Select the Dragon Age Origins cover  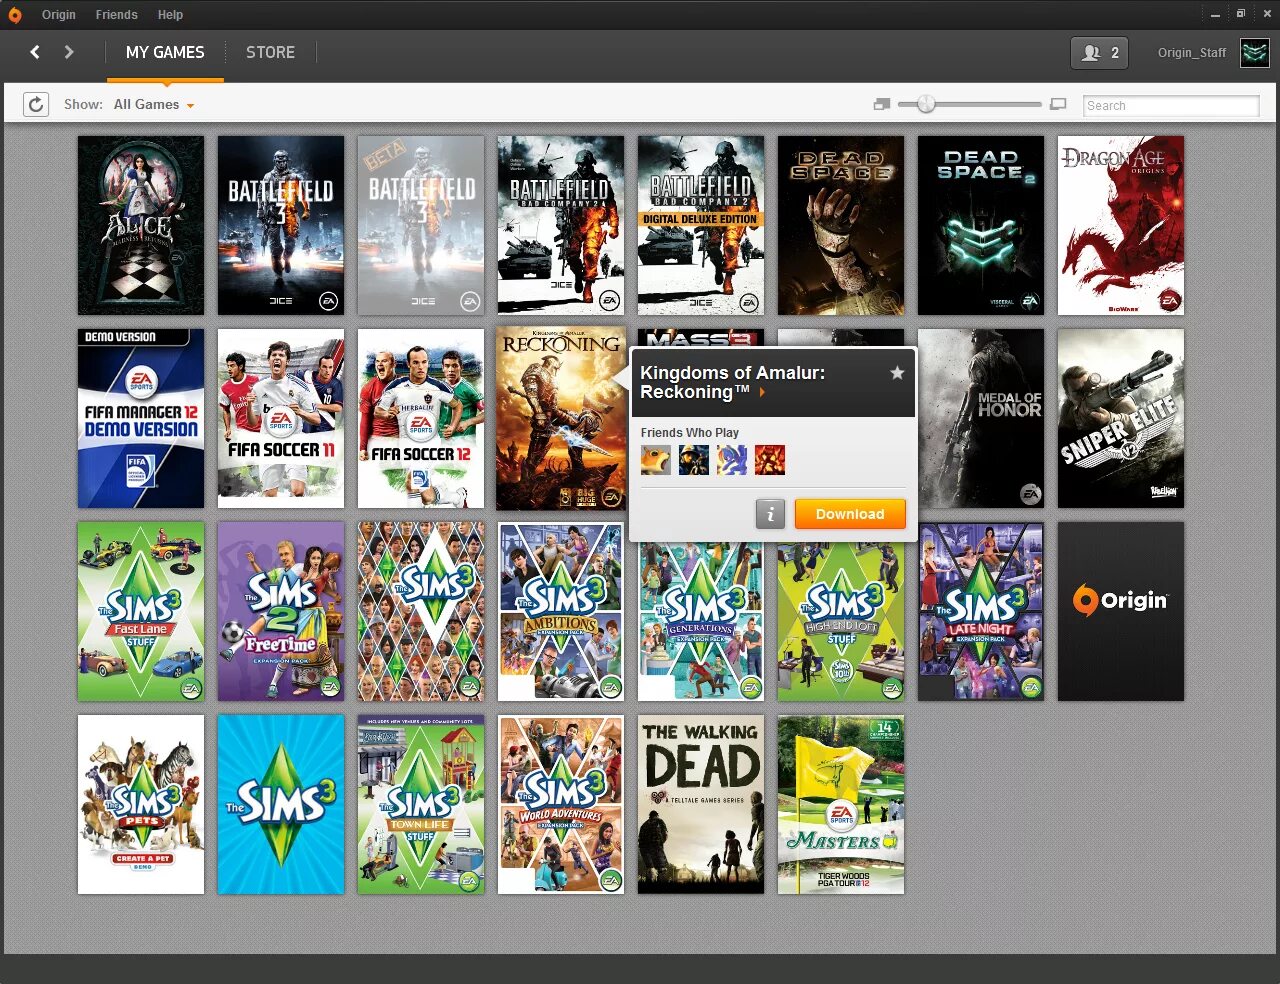click(1121, 226)
